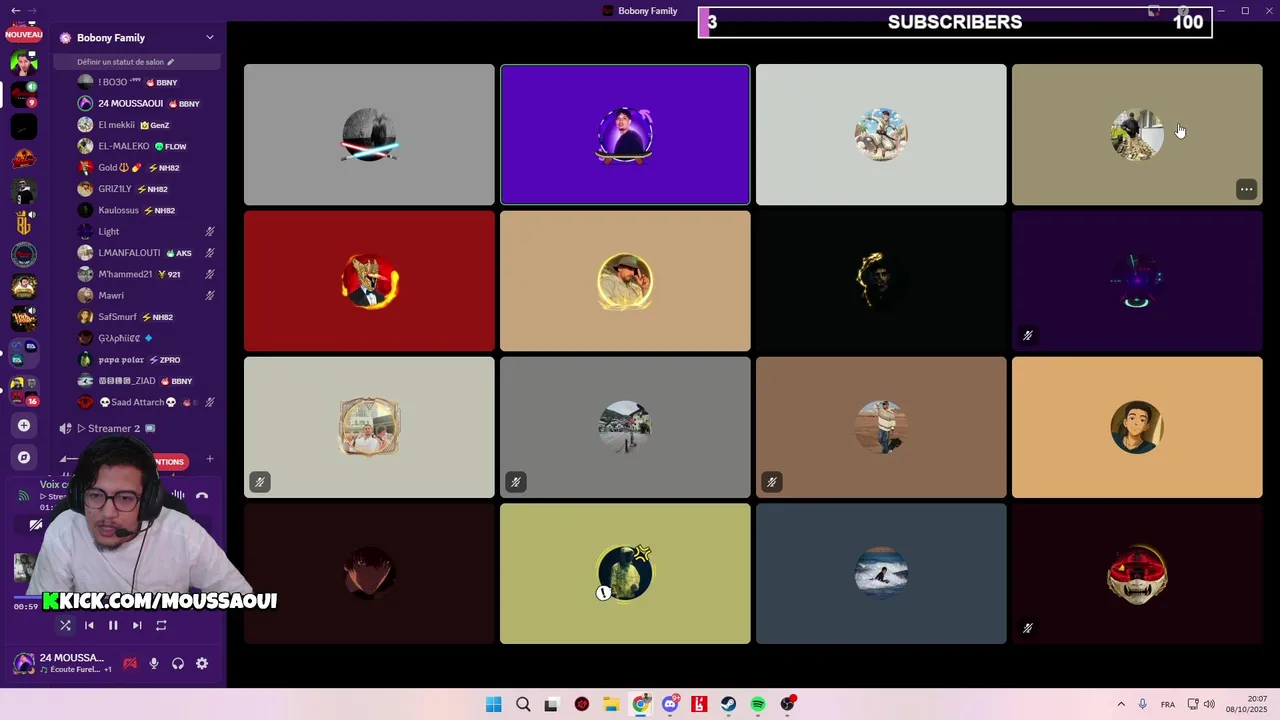Select the tan tile with hat avatar
The width and height of the screenshot is (1280, 720).
tap(625, 281)
